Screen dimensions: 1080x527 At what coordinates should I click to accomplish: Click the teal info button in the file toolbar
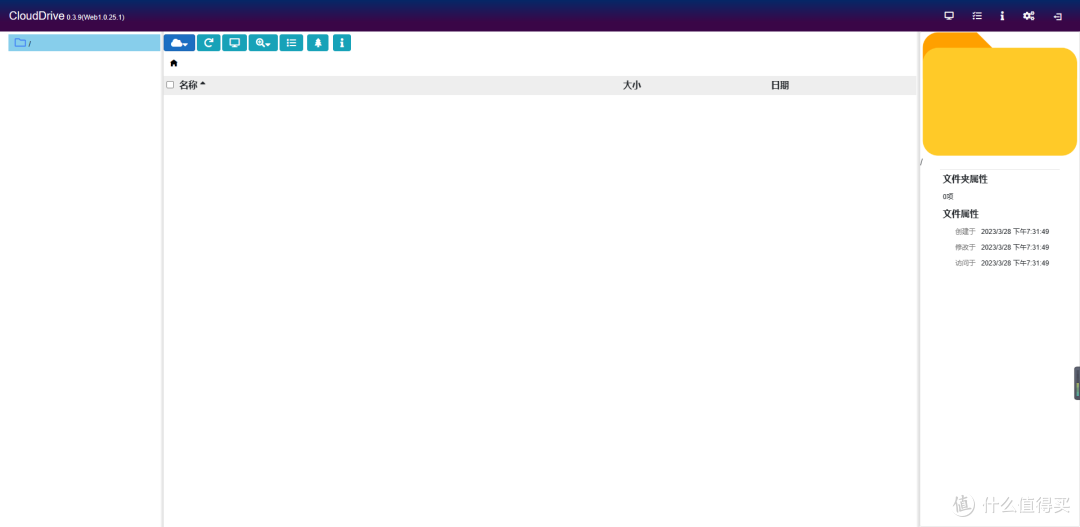point(342,43)
